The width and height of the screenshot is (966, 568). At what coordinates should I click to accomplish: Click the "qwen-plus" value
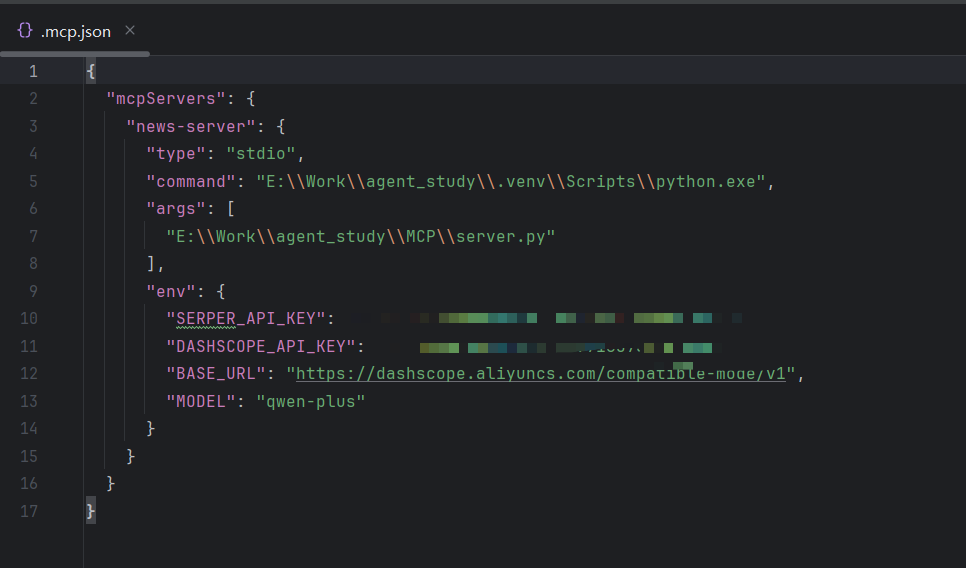click(310, 401)
